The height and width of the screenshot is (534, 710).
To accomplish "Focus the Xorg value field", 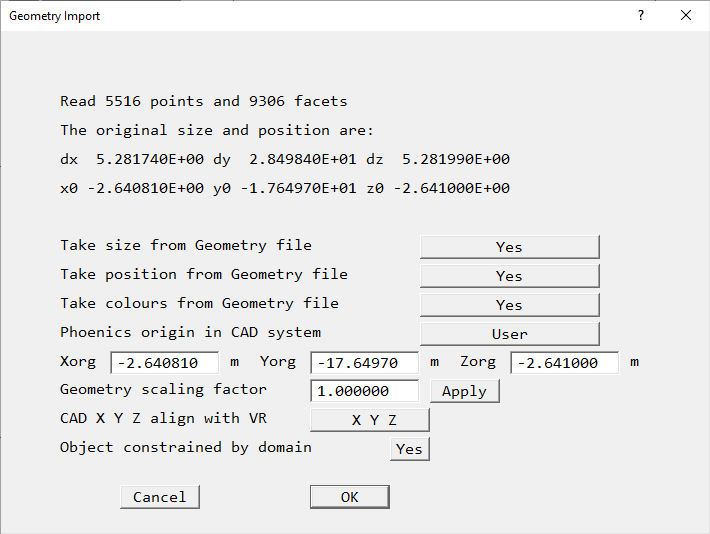I will pyautogui.click(x=164, y=363).
